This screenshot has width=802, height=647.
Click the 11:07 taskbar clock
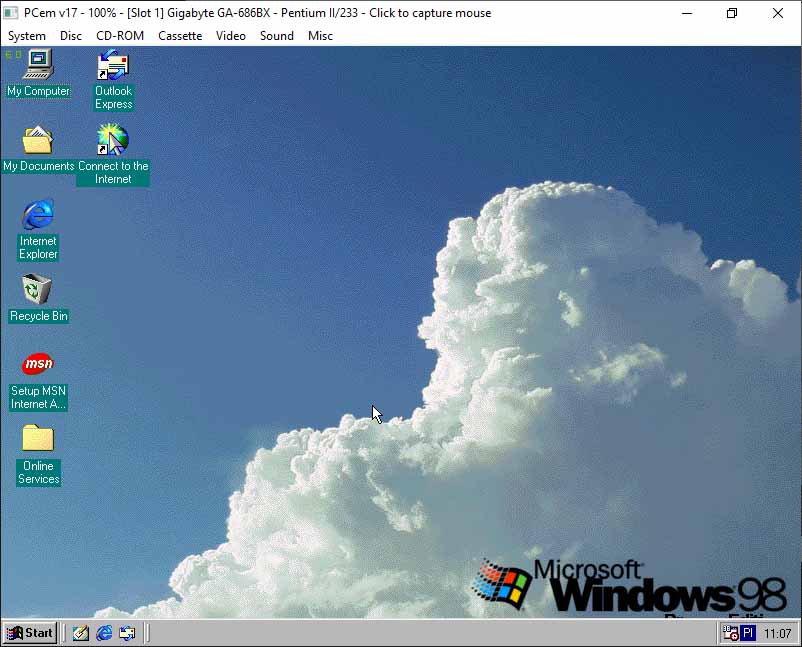[777, 634]
